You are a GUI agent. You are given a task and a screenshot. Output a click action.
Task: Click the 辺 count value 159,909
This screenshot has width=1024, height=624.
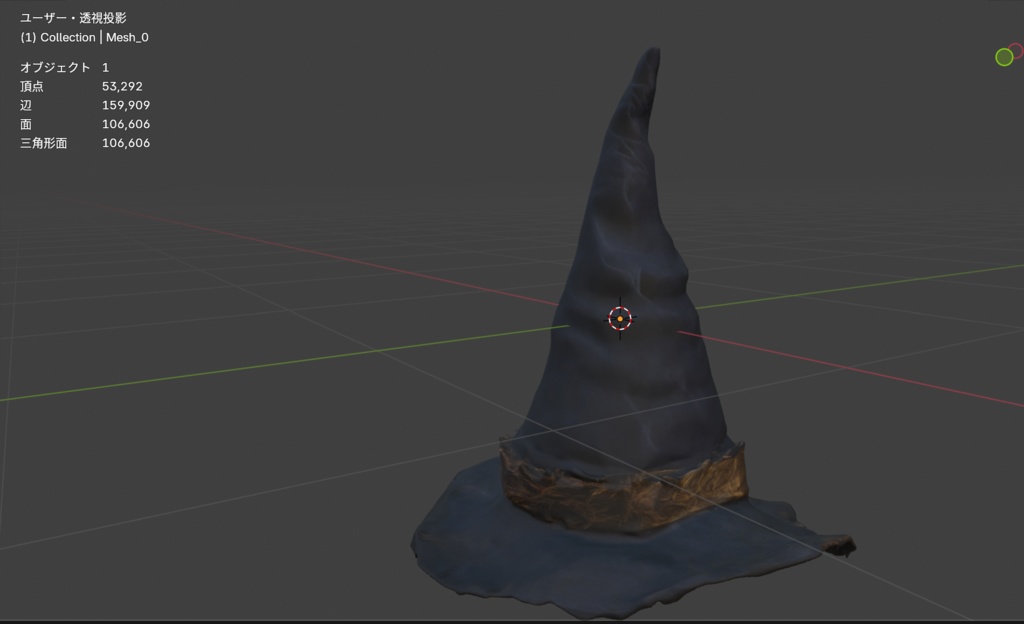pyautogui.click(x=126, y=105)
